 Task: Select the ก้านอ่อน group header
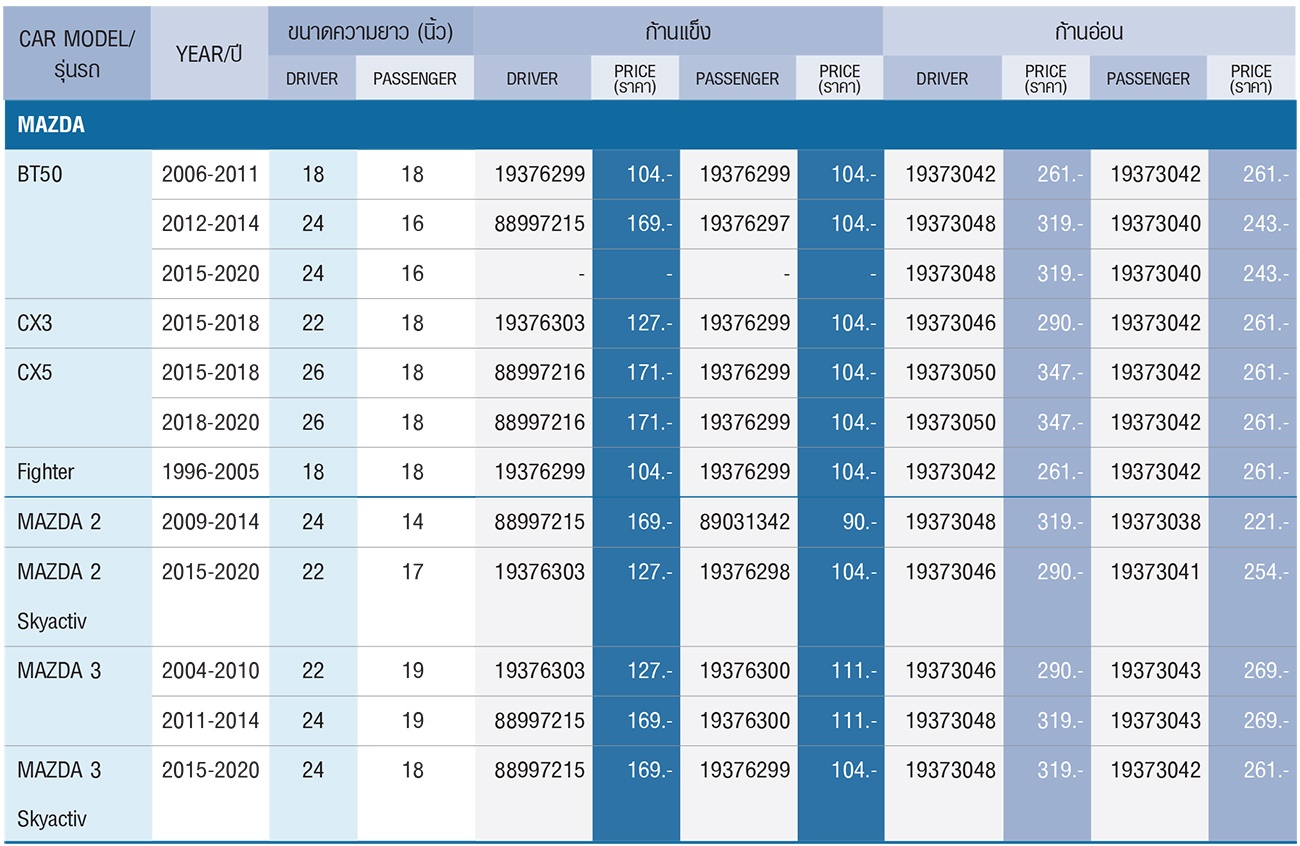pyautogui.click(x=1089, y=31)
